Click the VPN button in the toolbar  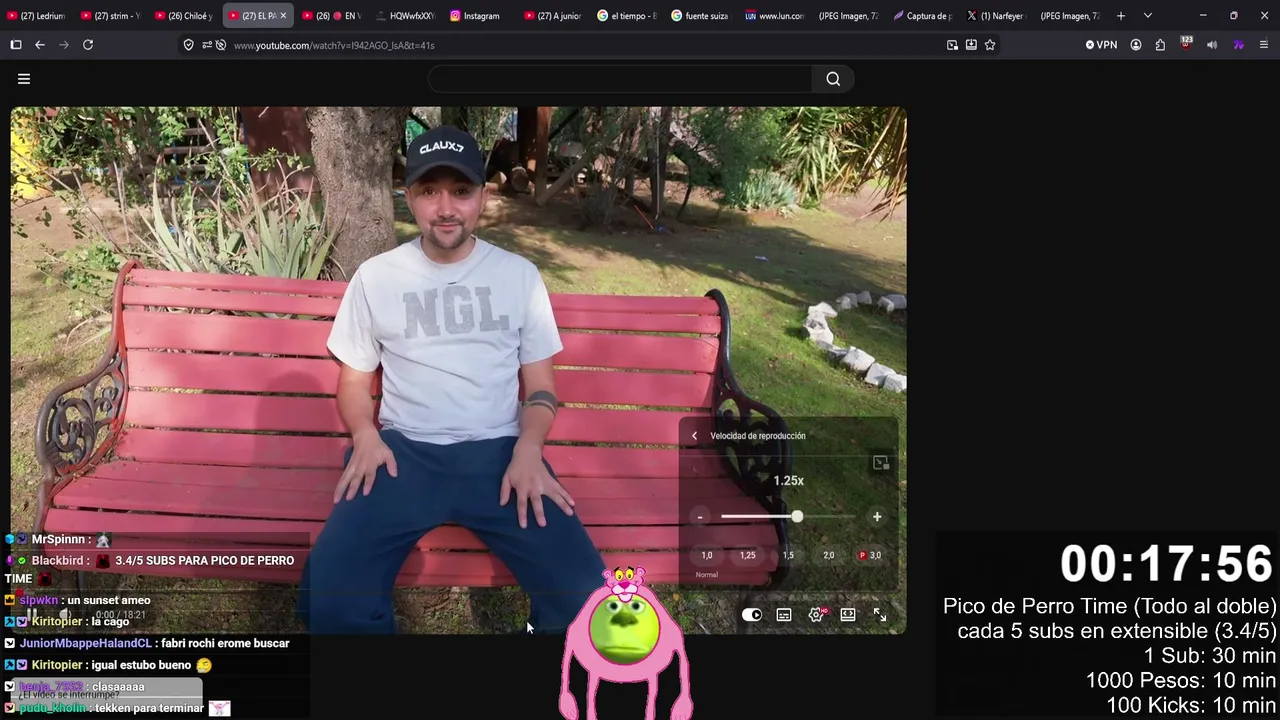1101,45
